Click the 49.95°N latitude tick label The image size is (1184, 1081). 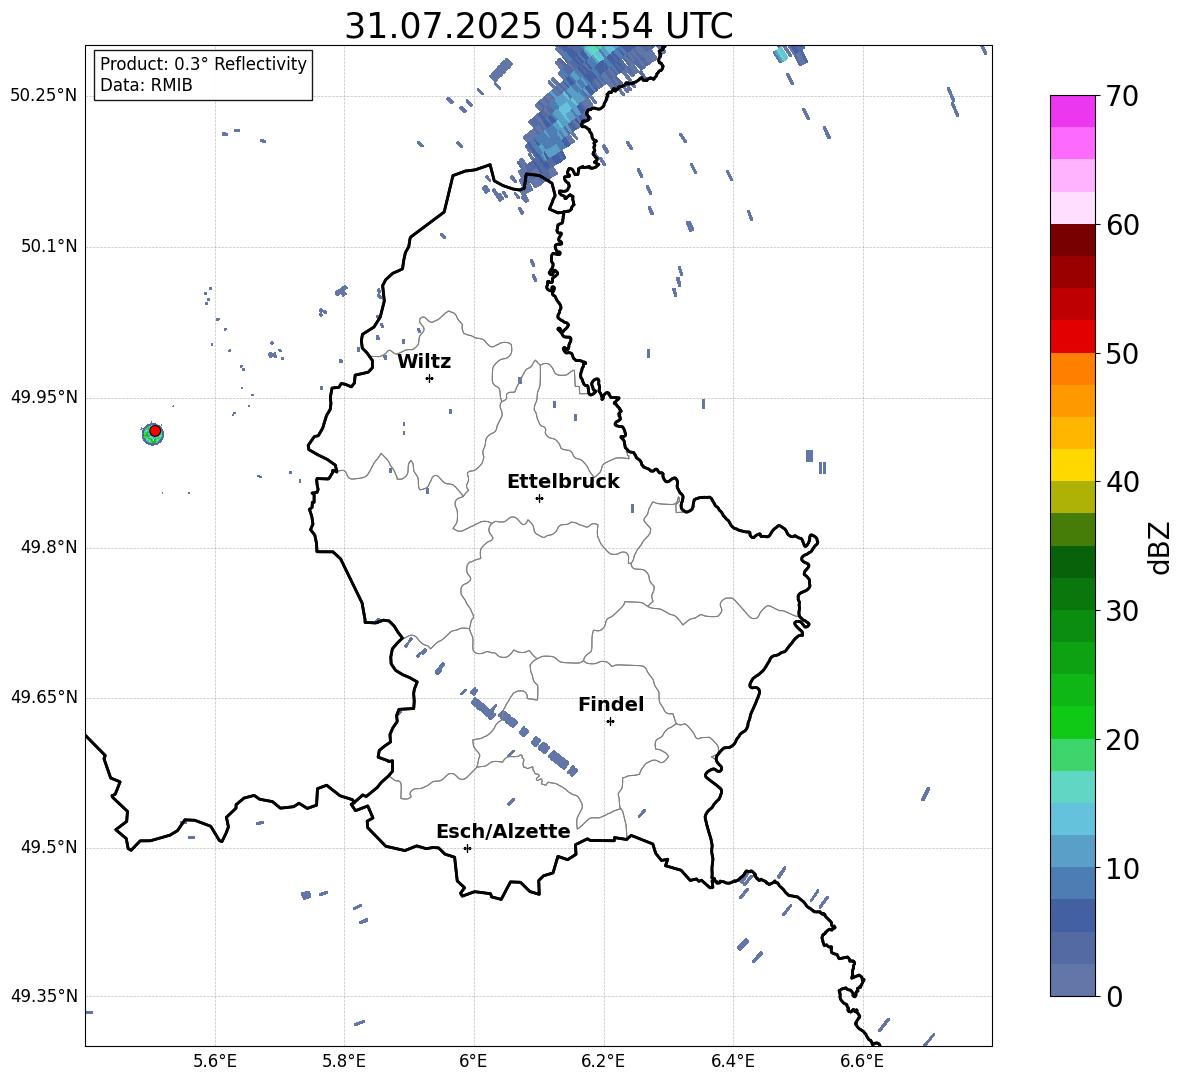click(x=44, y=397)
